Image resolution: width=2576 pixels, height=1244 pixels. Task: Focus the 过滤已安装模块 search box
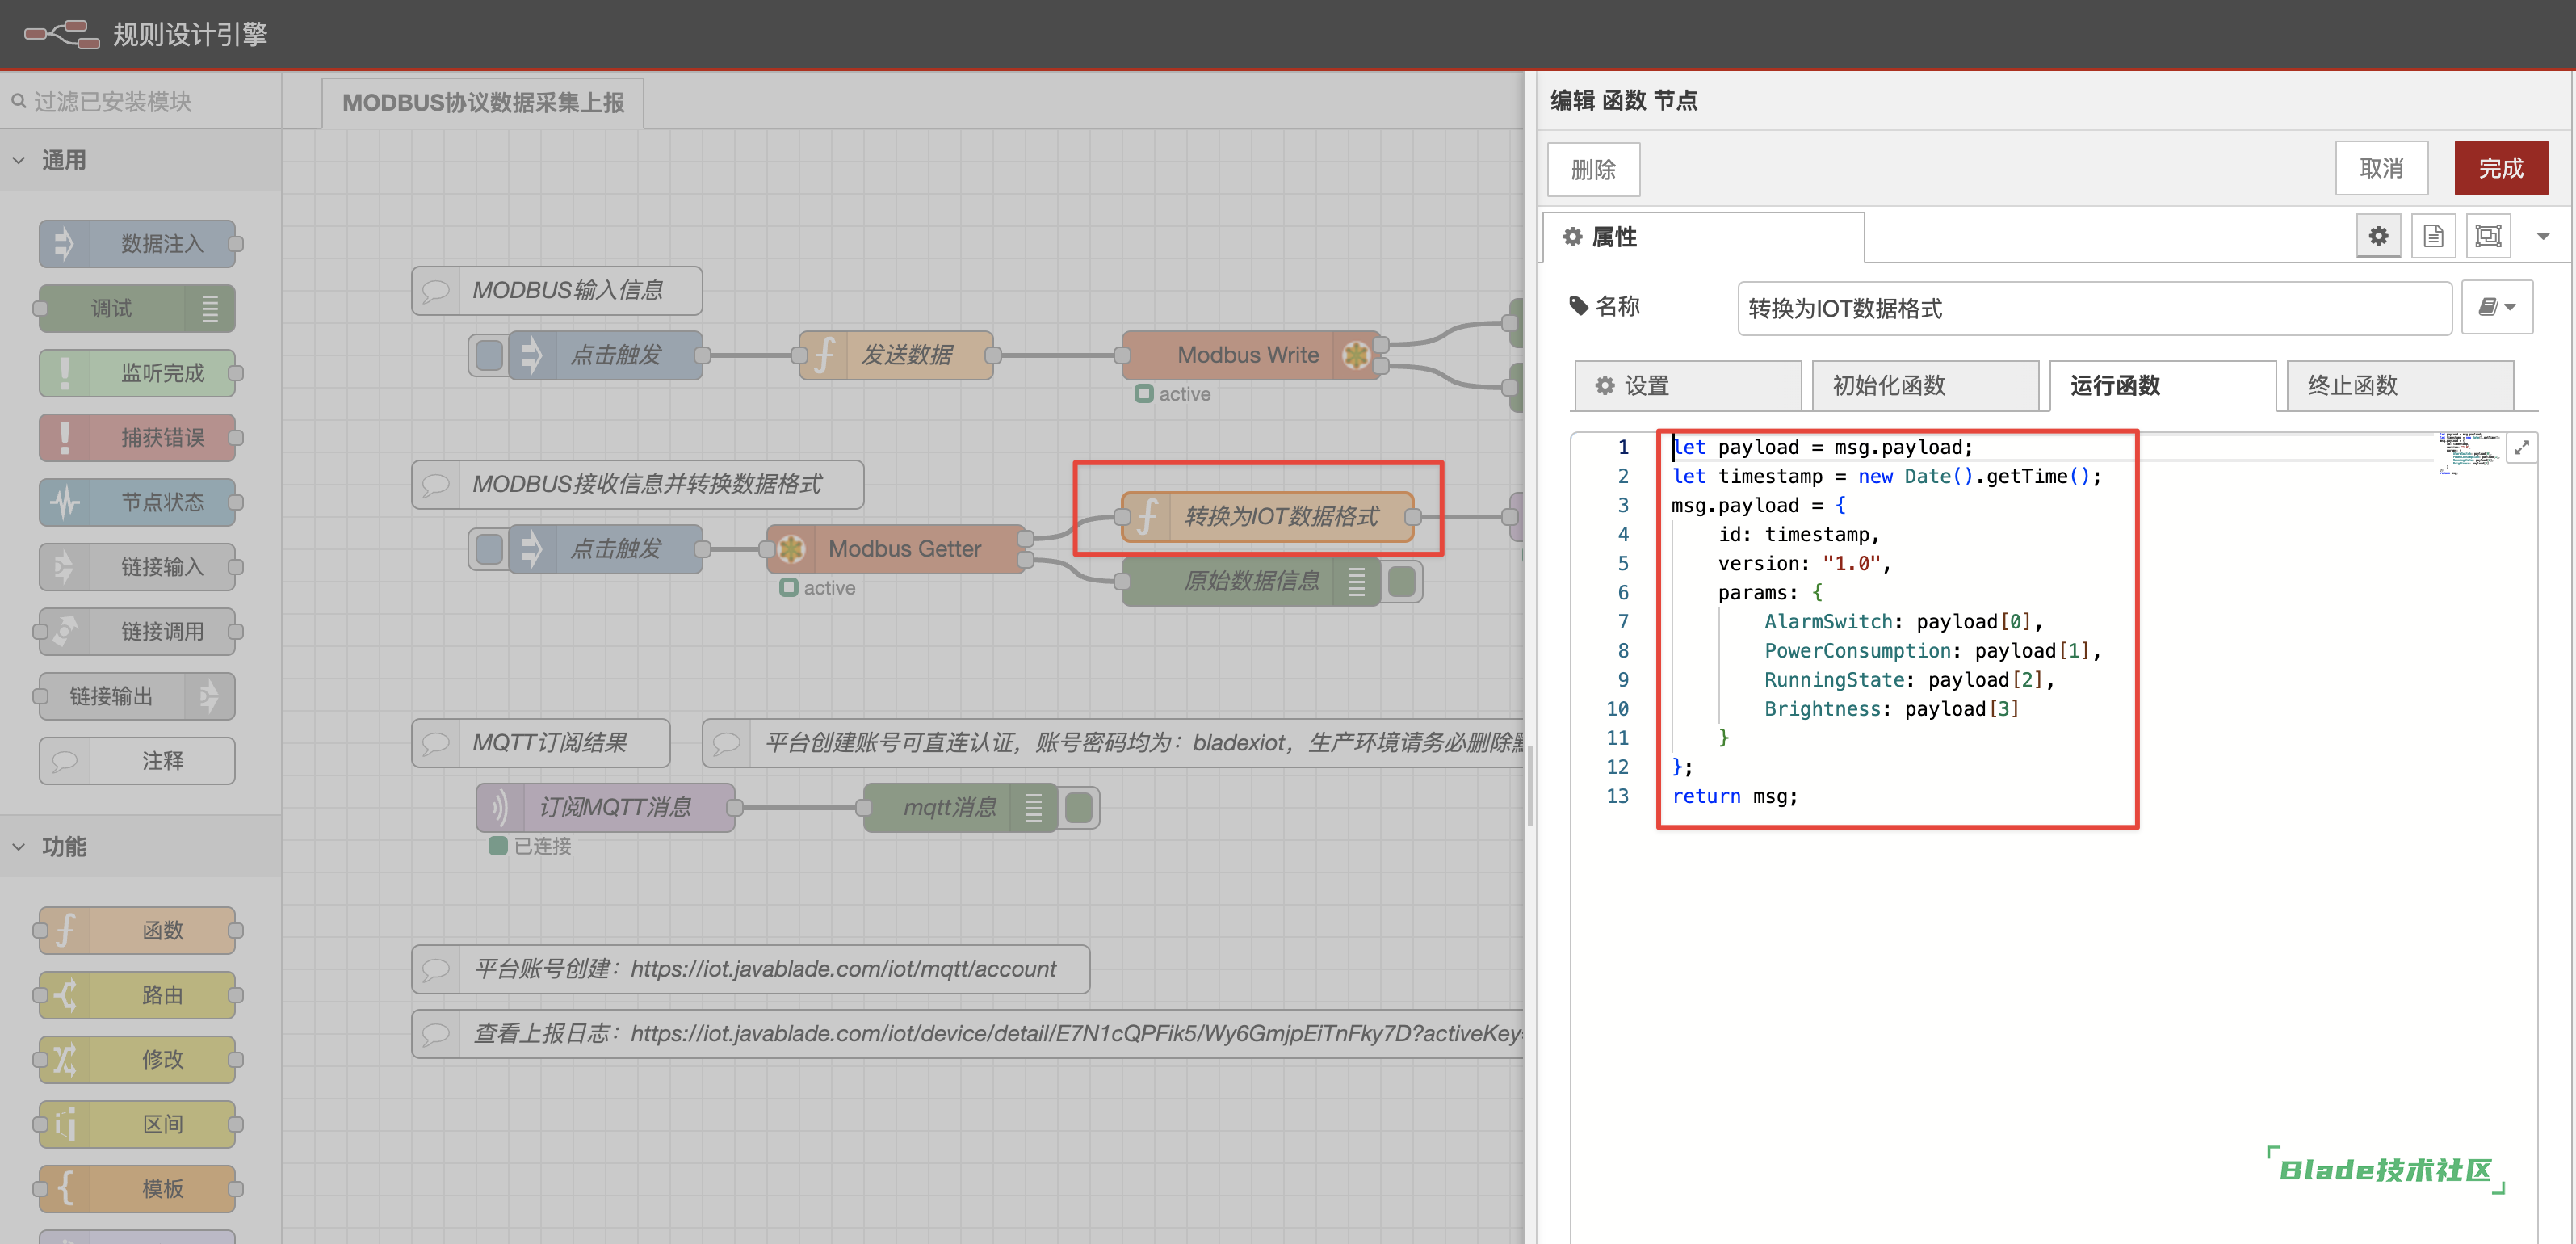point(140,102)
